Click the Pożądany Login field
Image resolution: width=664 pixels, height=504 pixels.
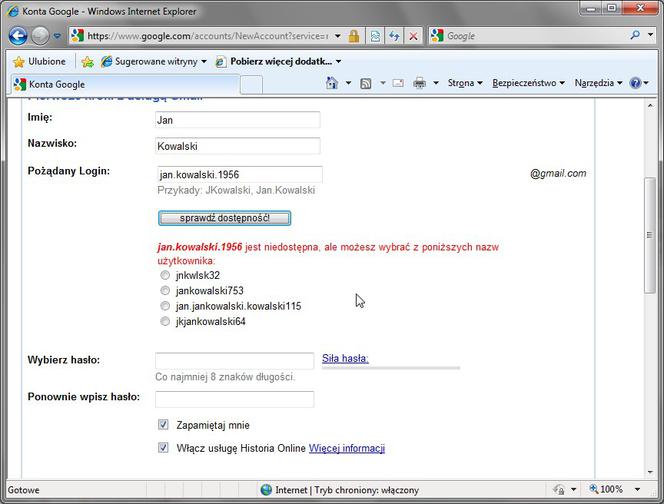tap(240, 174)
